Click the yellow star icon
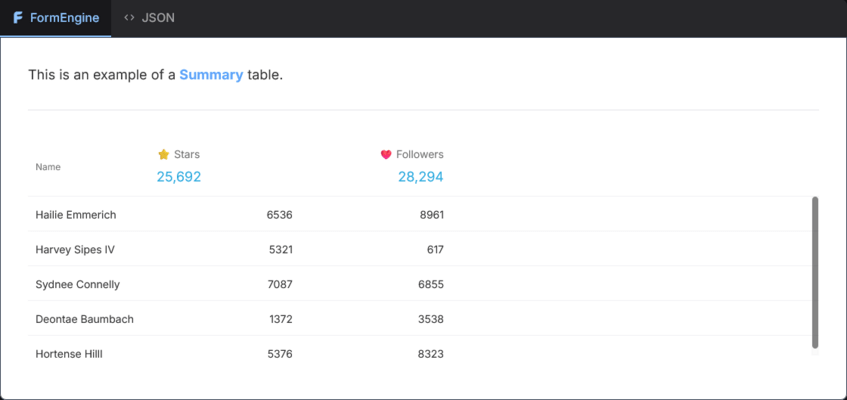This screenshot has height=400, width=847. pyautogui.click(x=164, y=155)
